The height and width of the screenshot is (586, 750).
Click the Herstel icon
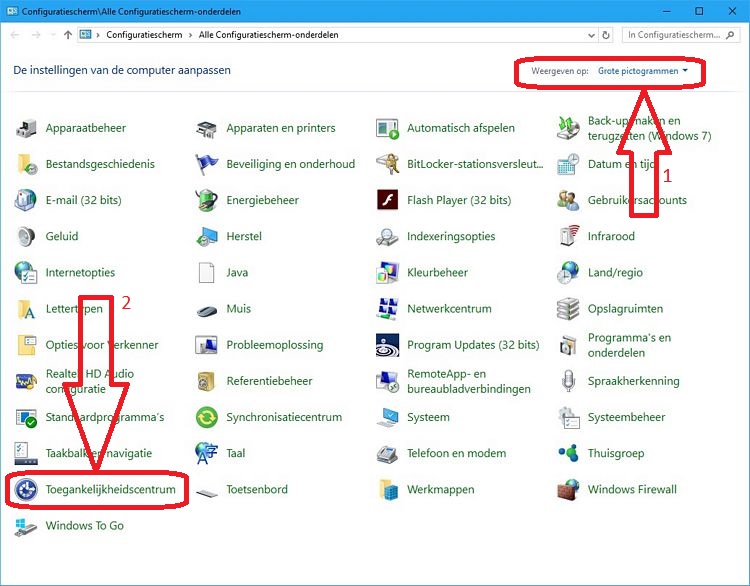(207, 236)
